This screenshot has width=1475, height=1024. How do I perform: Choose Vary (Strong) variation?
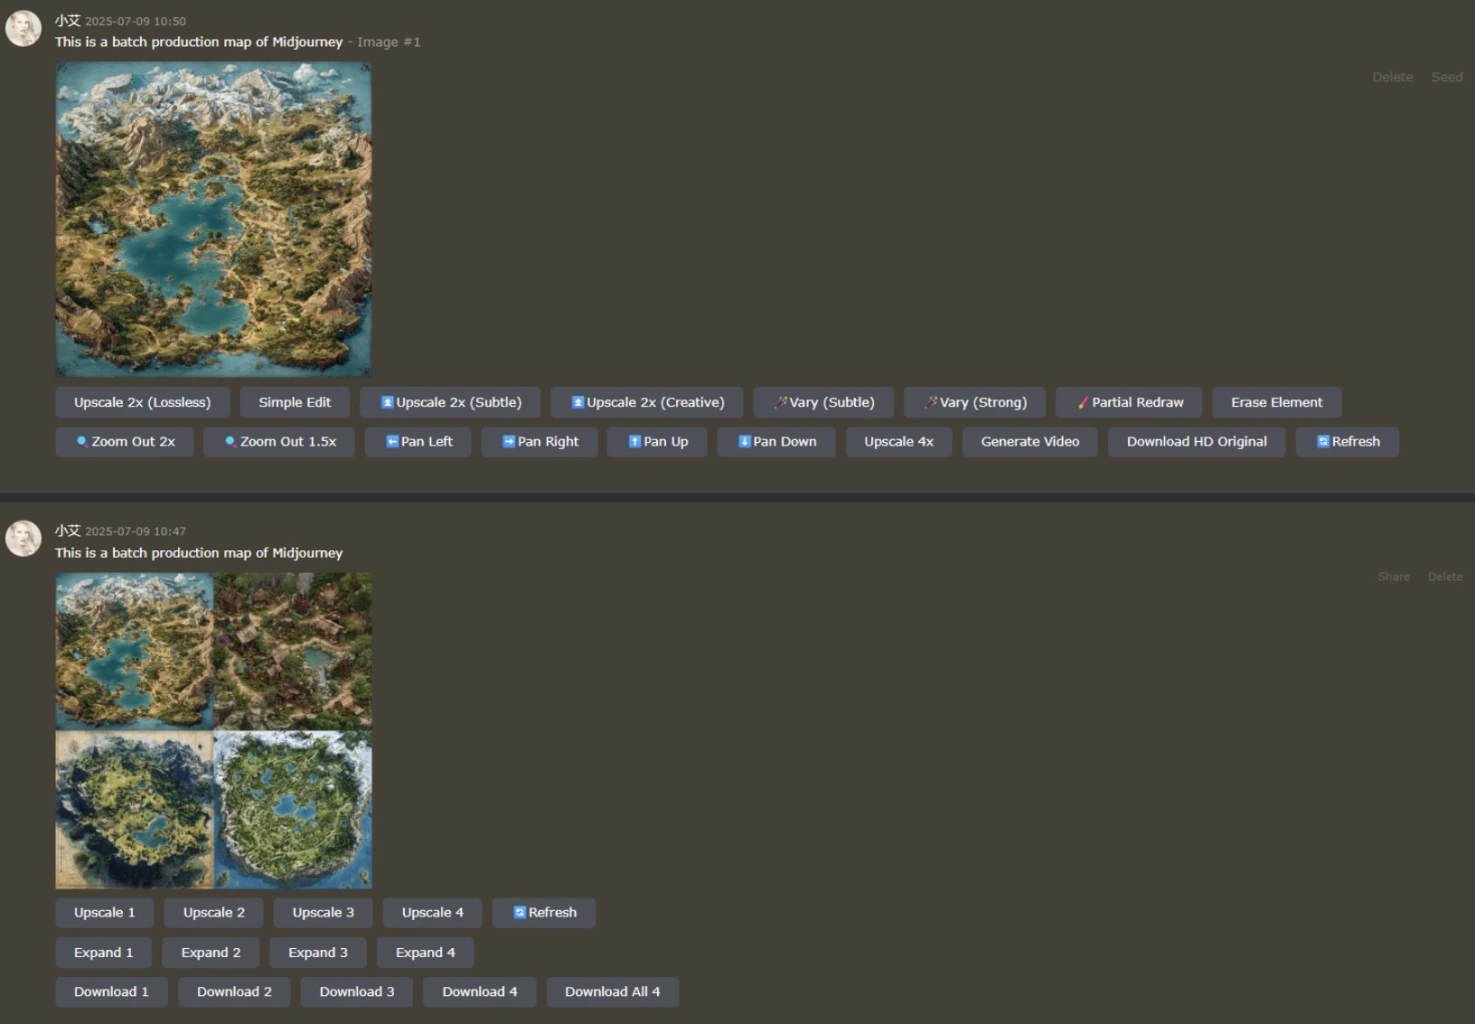(974, 402)
